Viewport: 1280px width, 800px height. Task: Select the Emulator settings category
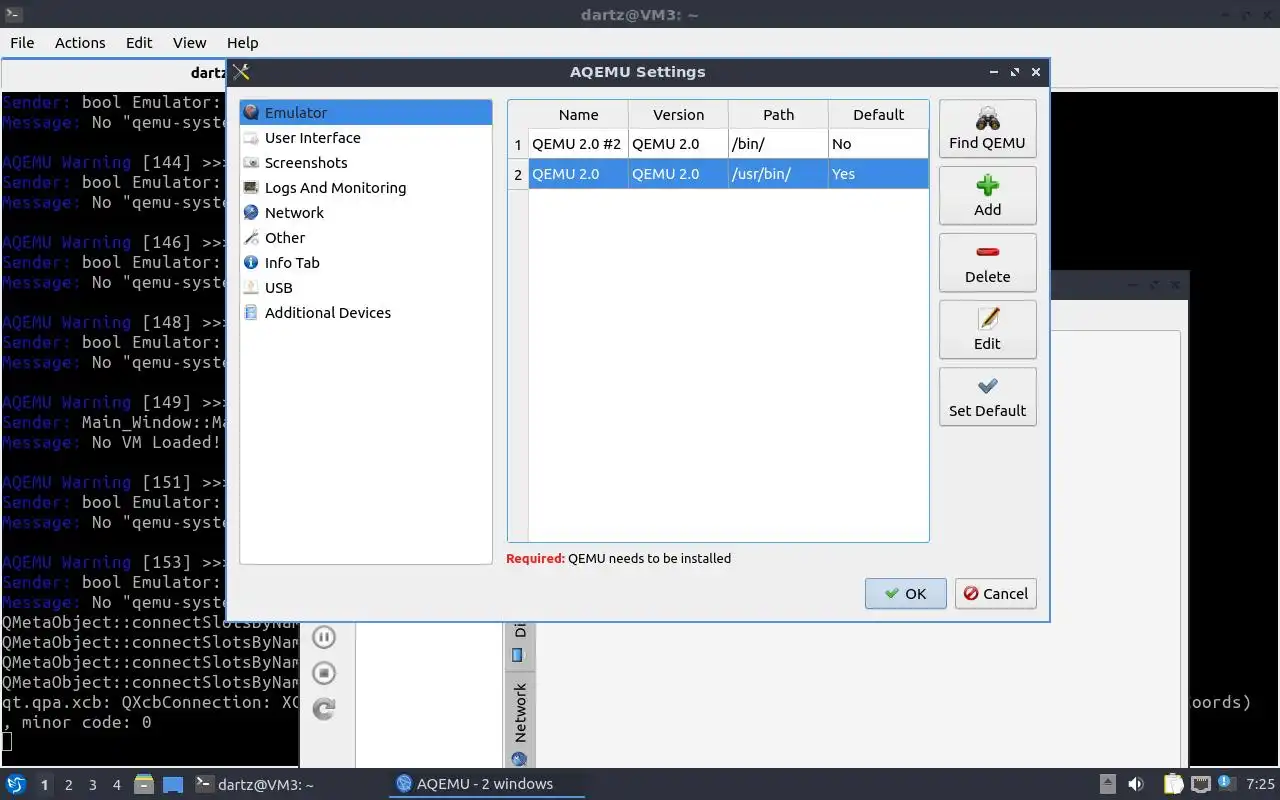pyautogui.click(x=366, y=113)
